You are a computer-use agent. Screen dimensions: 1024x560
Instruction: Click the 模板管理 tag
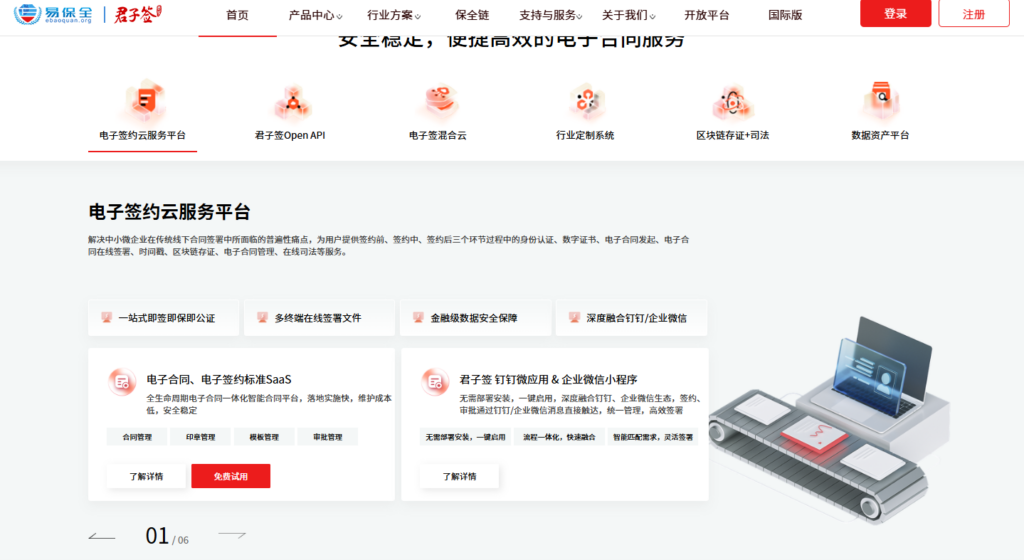point(264,437)
